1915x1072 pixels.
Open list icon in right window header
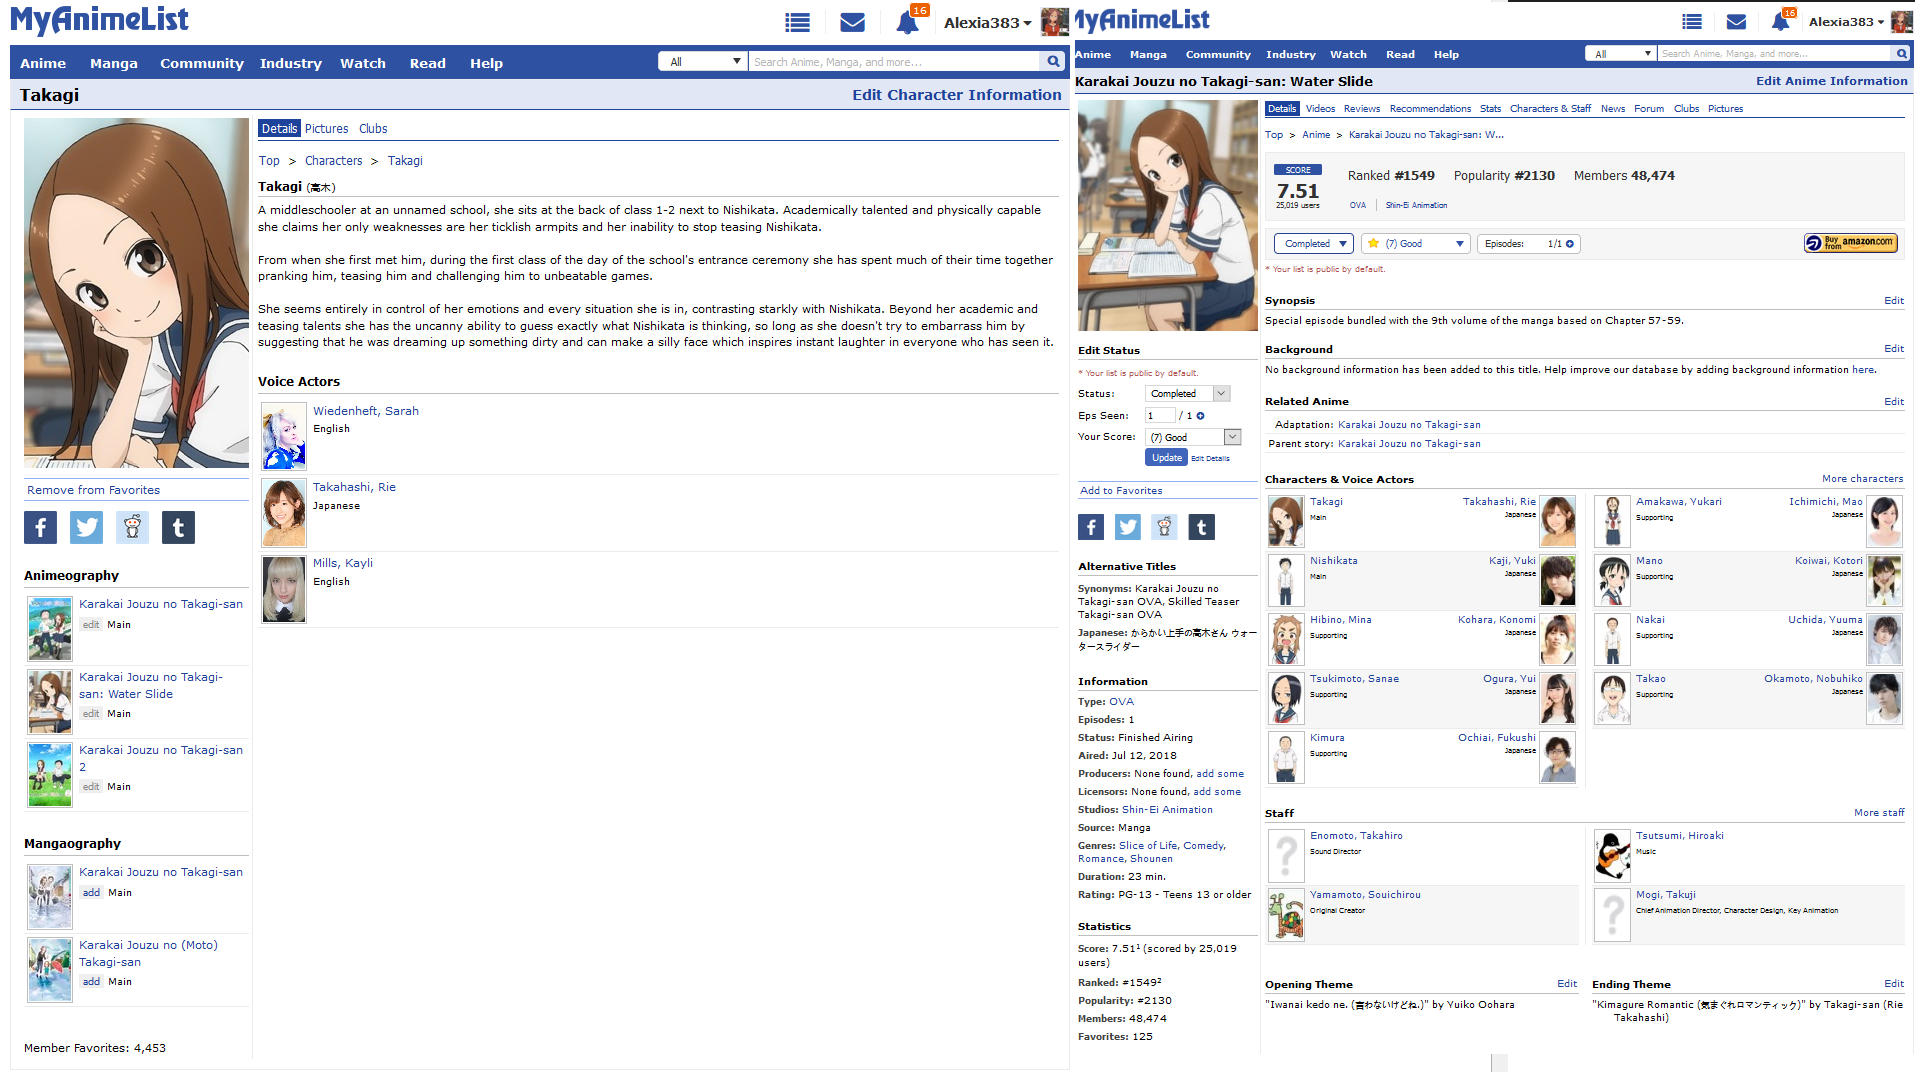pyautogui.click(x=1692, y=21)
